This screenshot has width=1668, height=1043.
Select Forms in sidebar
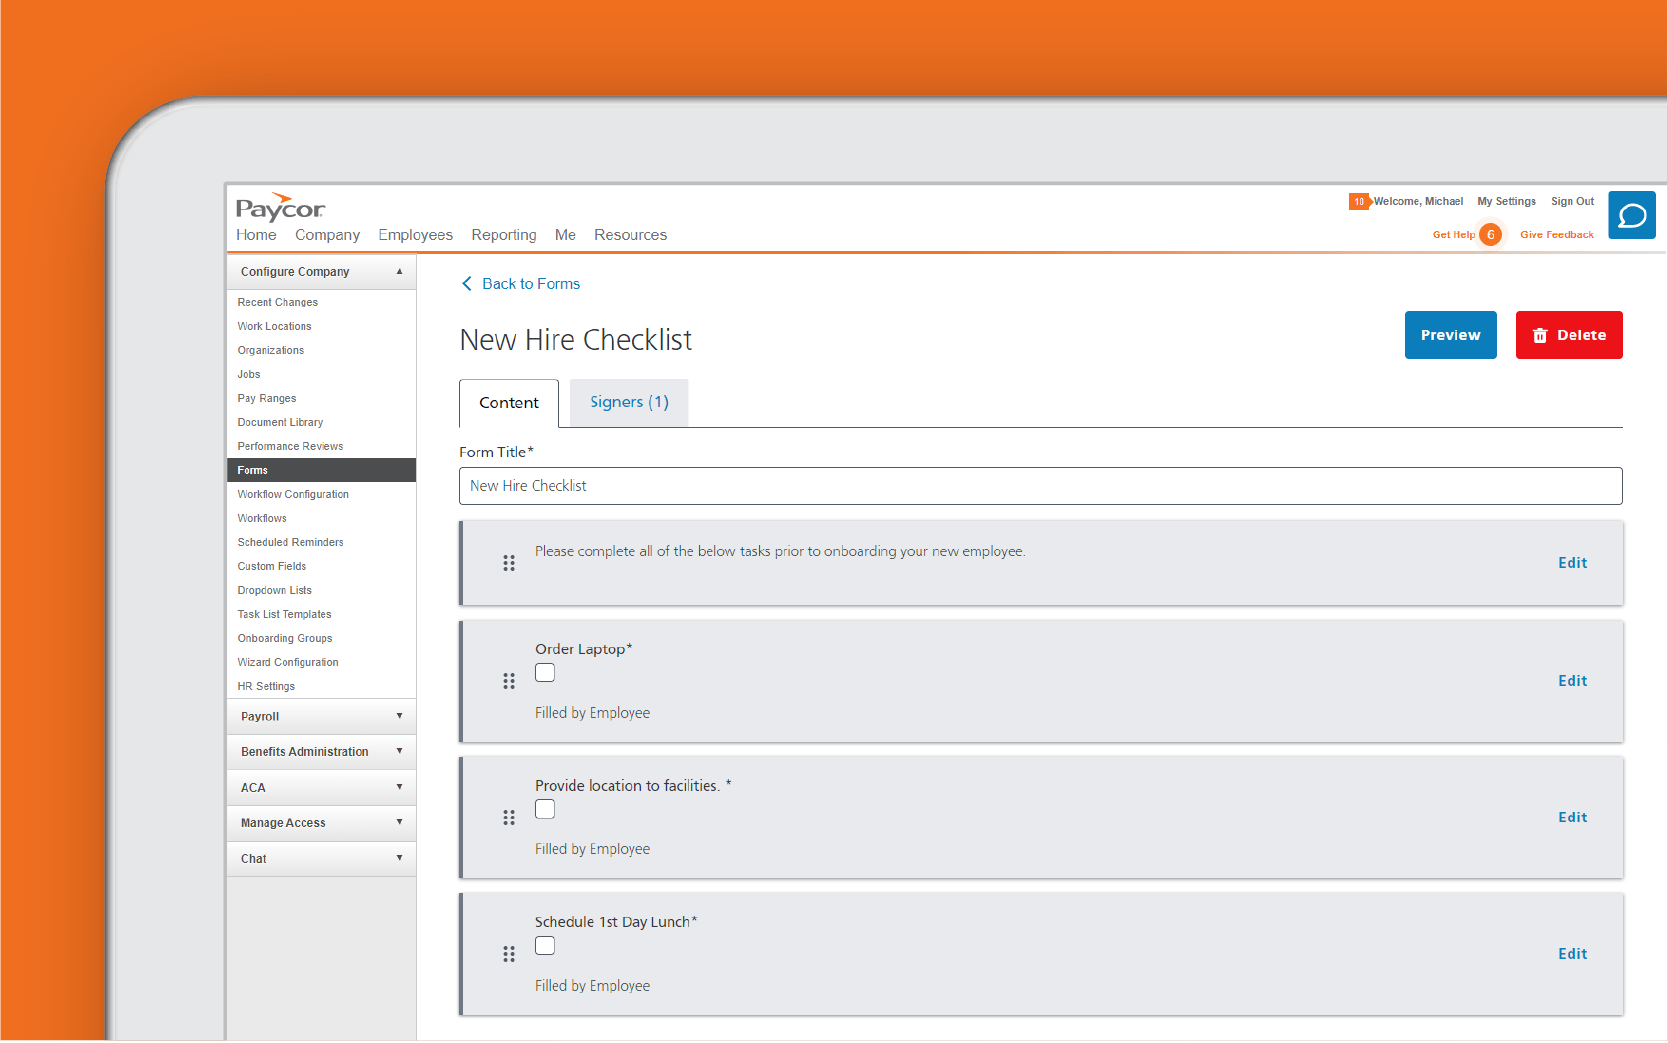(321, 470)
